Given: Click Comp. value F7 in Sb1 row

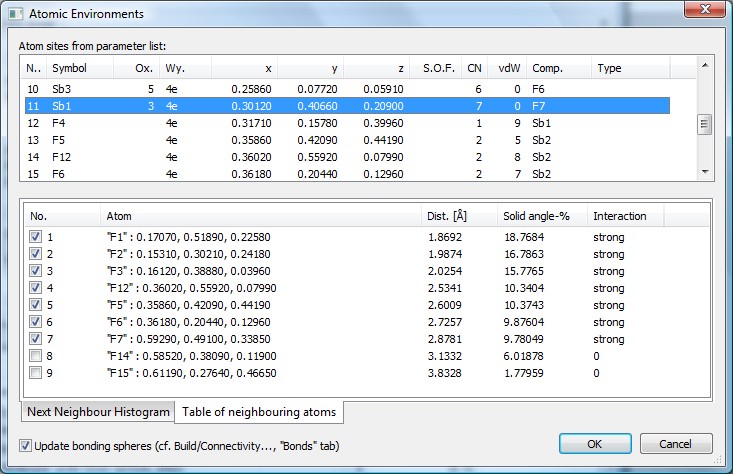Looking at the screenshot, I should [x=539, y=106].
